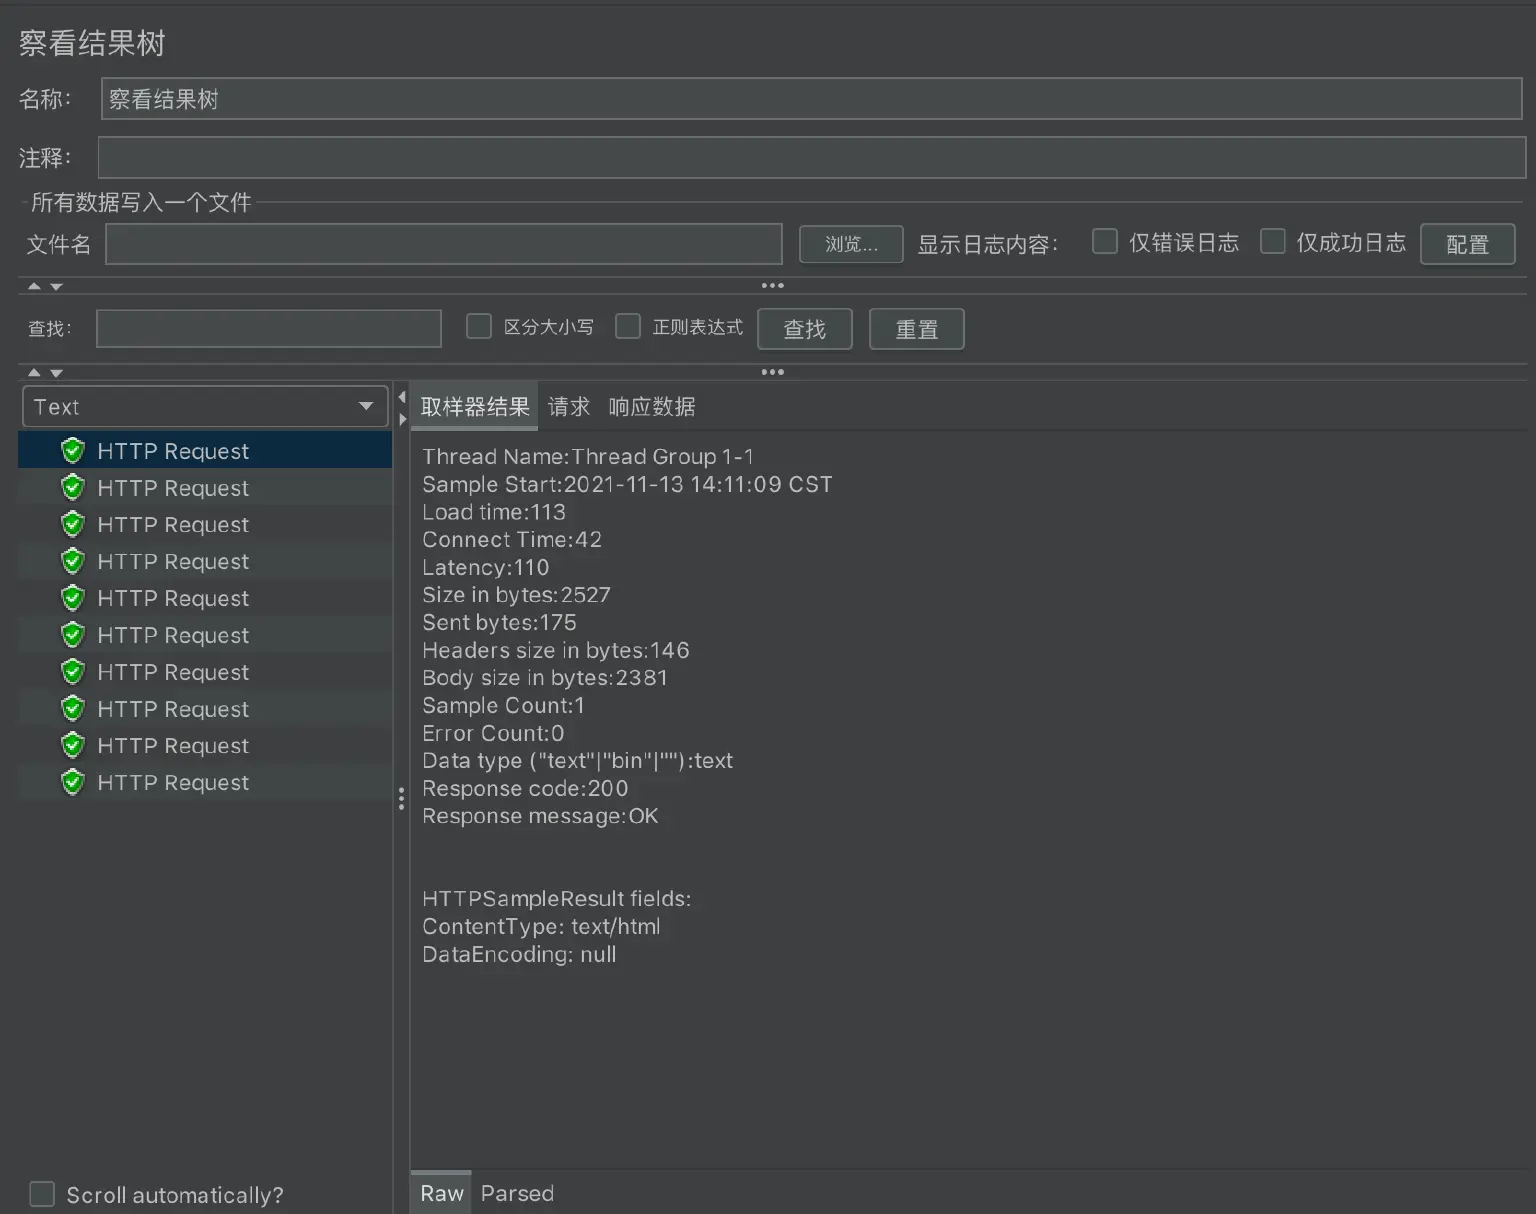
Task: Enable the 仅错误日志 checkbox
Action: coord(1104,242)
